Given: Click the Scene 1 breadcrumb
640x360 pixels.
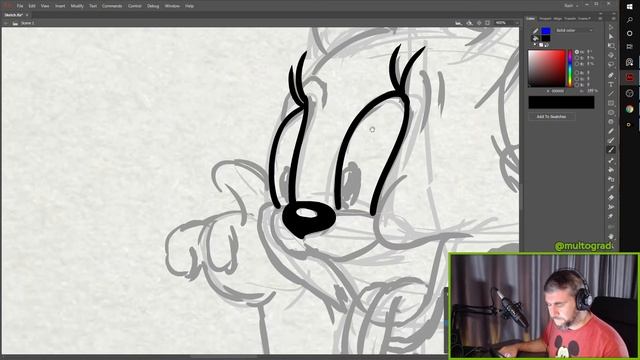Looking at the screenshot, I should tap(27, 23).
